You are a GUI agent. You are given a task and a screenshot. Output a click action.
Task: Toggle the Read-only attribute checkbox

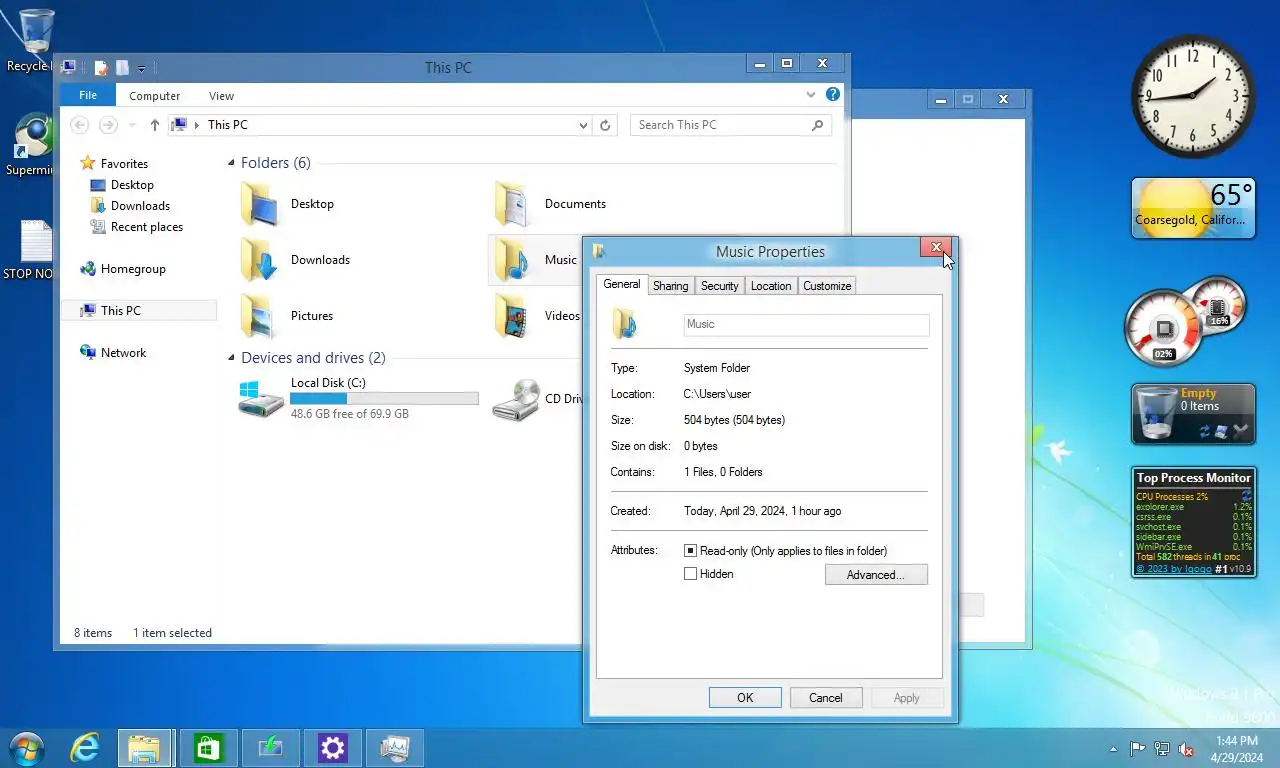(690, 551)
